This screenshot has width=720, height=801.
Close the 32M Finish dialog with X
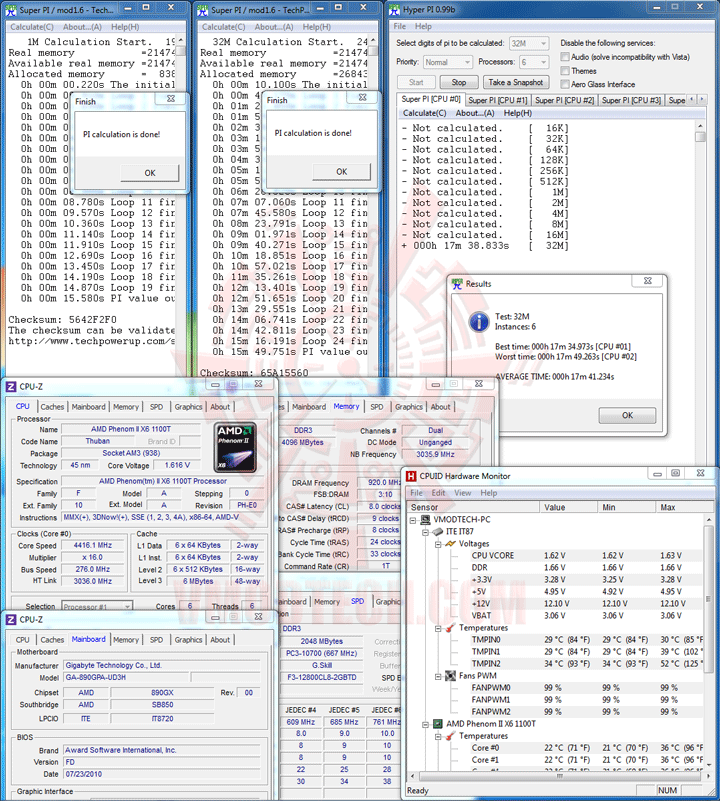click(x=362, y=97)
